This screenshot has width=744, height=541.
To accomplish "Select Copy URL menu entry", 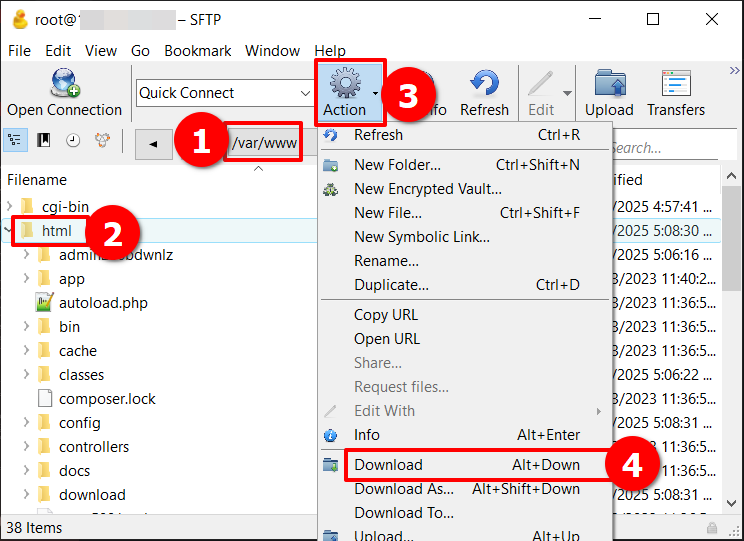I will coord(465,315).
